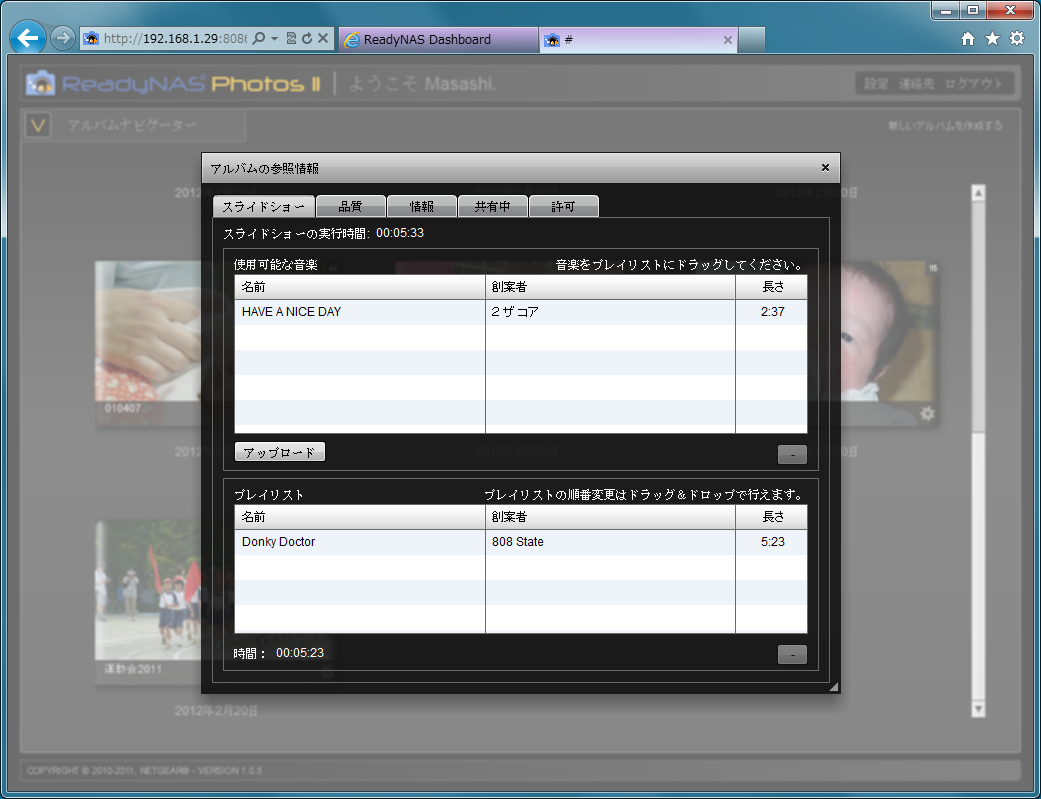Open the browser home page icon
The height and width of the screenshot is (799, 1041).
967,39
